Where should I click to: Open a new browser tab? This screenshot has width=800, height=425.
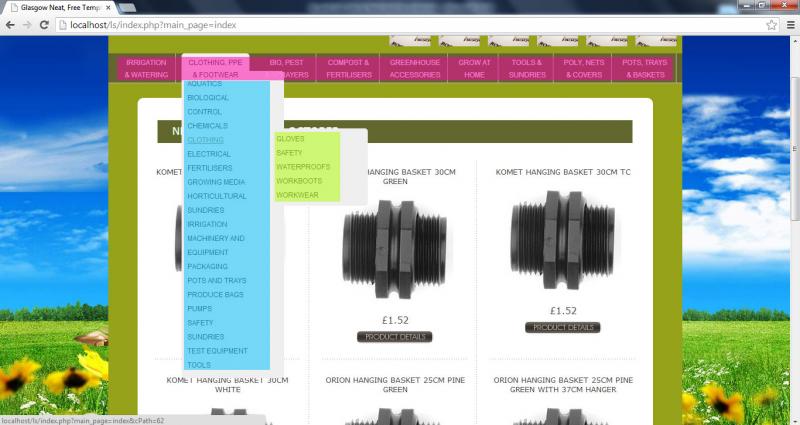[128, 8]
